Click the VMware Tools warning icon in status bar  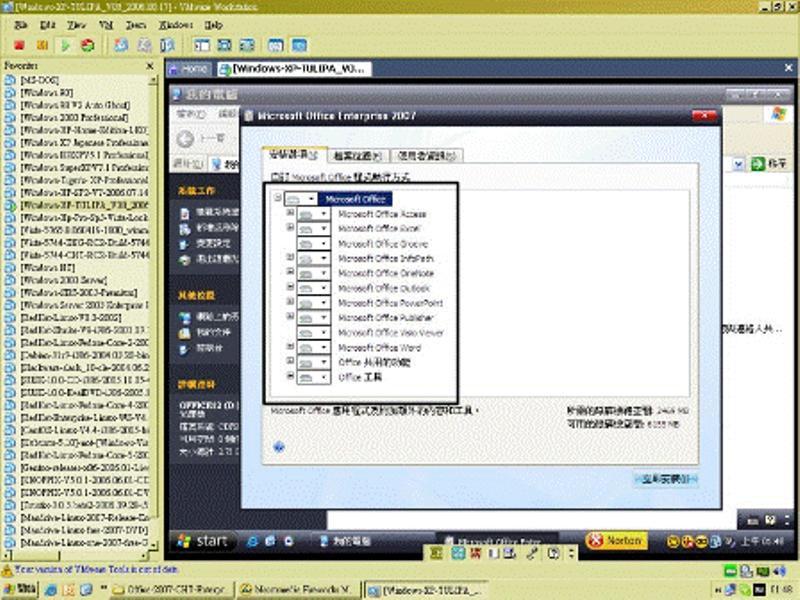(7, 570)
